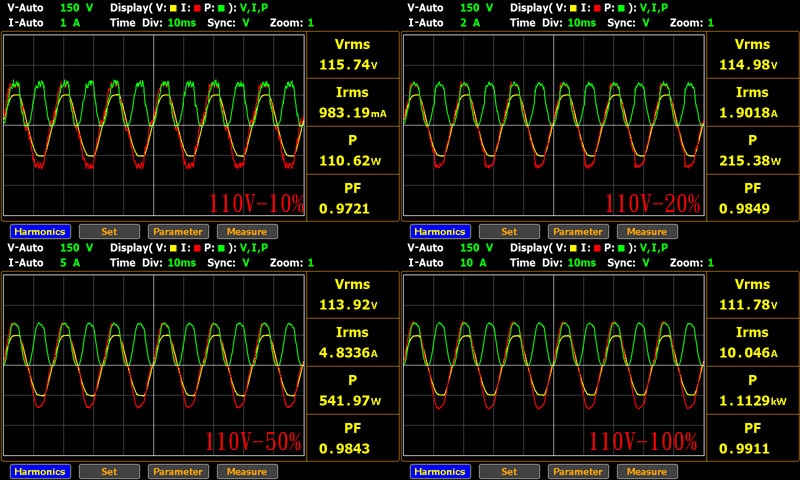Click the red 110V-20% label
Image resolution: width=800 pixels, height=480 pixels.
pyautogui.click(x=653, y=204)
